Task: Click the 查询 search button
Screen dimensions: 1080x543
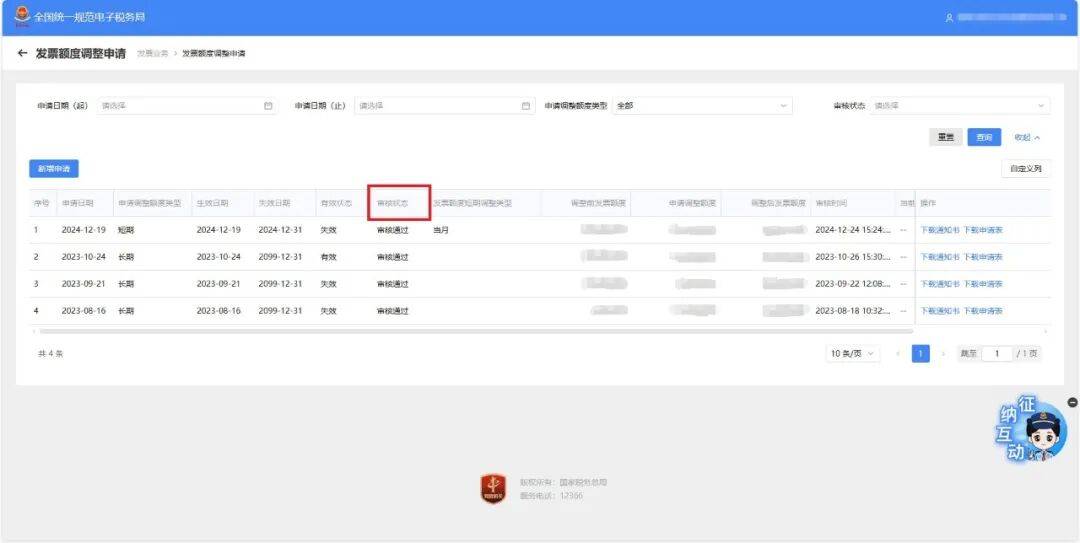Action: point(984,138)
